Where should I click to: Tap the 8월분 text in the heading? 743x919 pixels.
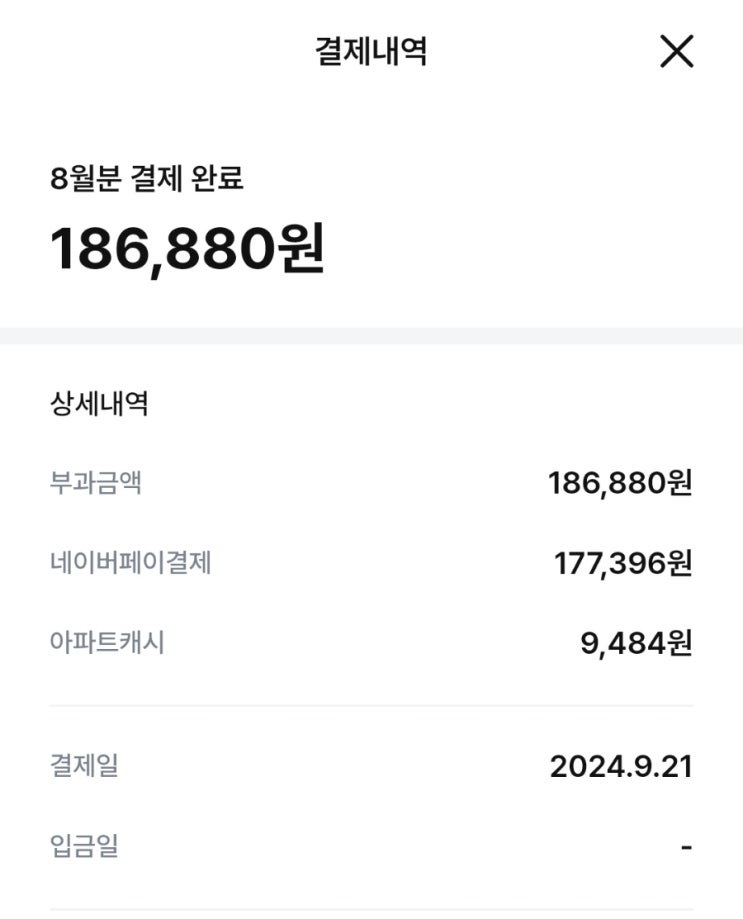[86, 178]
